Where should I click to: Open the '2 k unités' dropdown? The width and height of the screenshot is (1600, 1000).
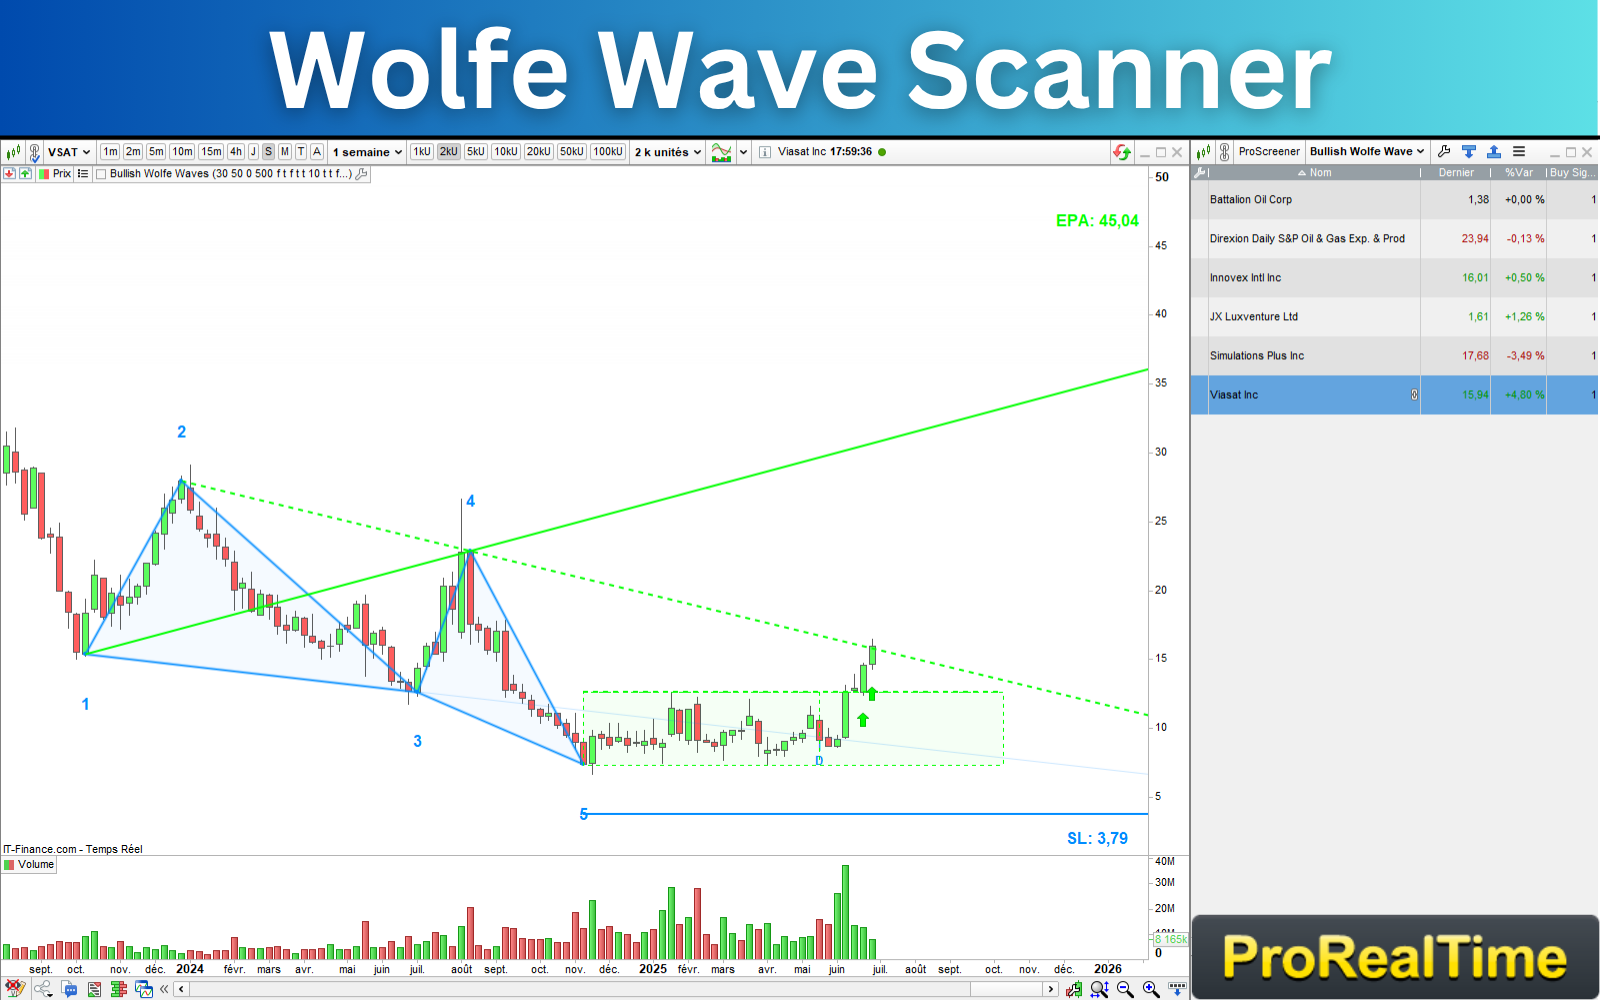click(x=668, y=152)
